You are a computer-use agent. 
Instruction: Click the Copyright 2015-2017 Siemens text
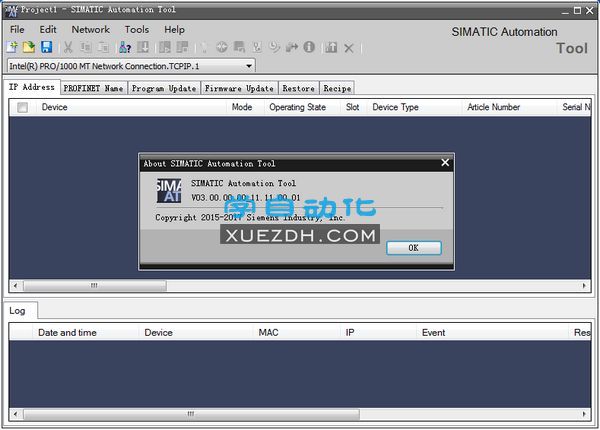pyautogui.click(x=250, y=218)
